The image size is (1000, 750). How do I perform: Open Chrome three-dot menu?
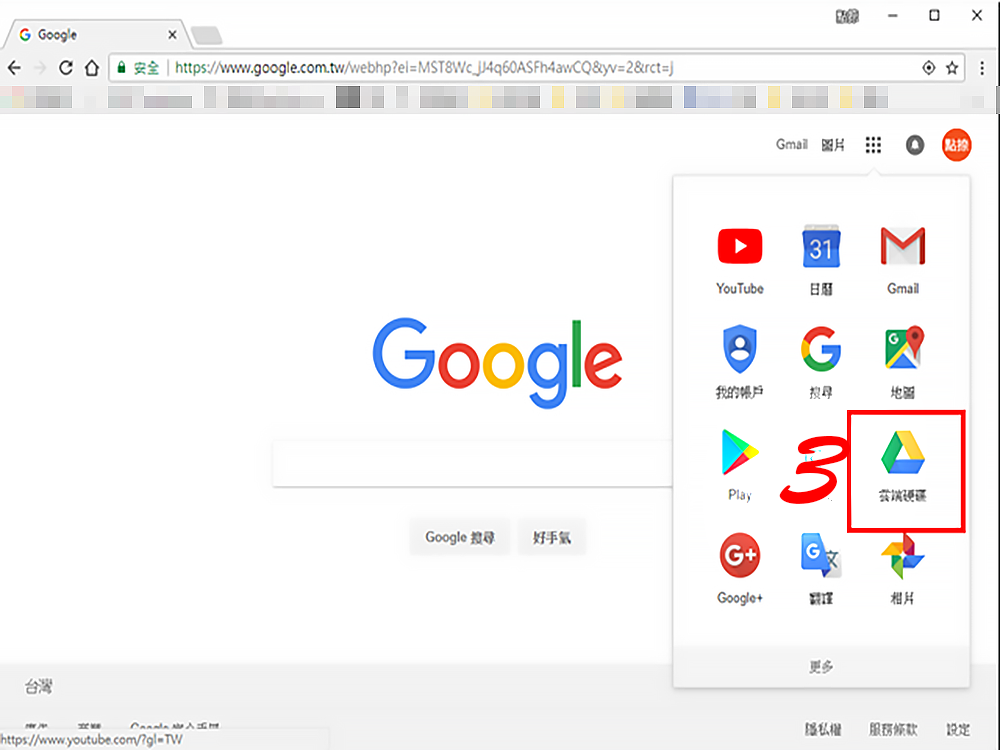click(x=982, y=68)
